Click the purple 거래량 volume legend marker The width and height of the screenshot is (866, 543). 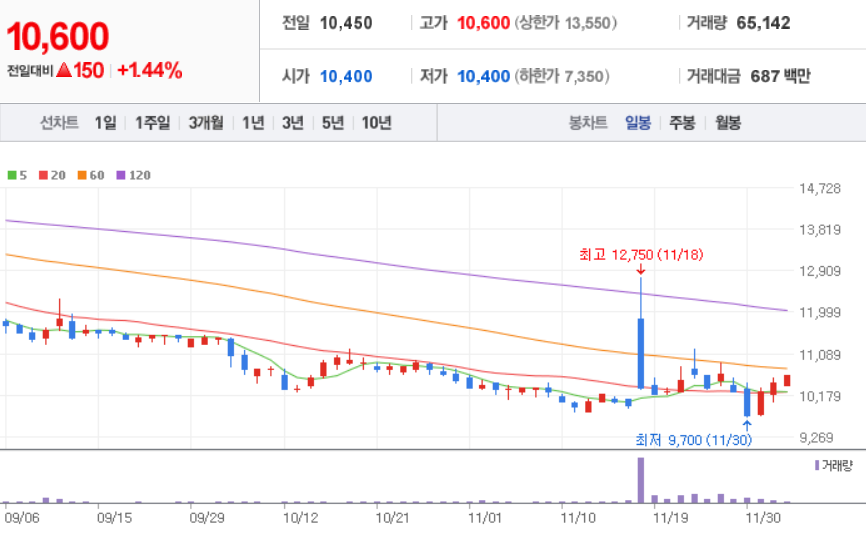coord(817,466)
